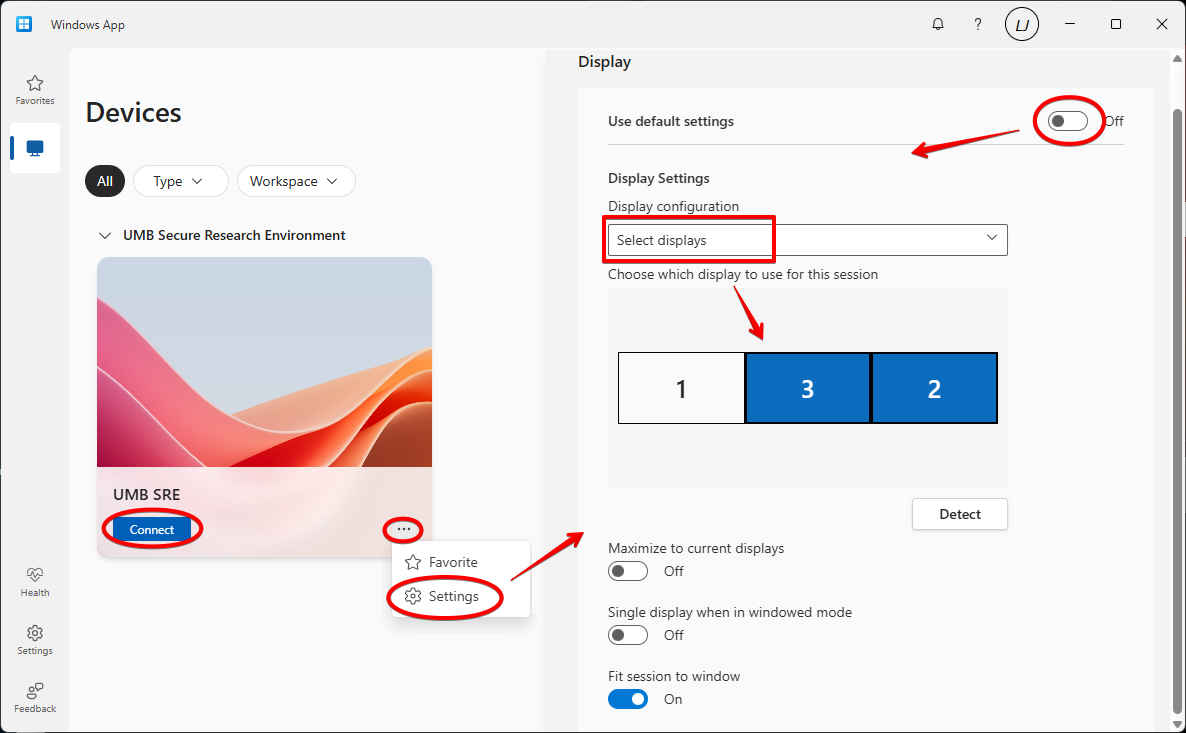Click the user account avatar icon
This screenshot has height=733, width=1186.
pyautogui.click(x=1021, y=25)
